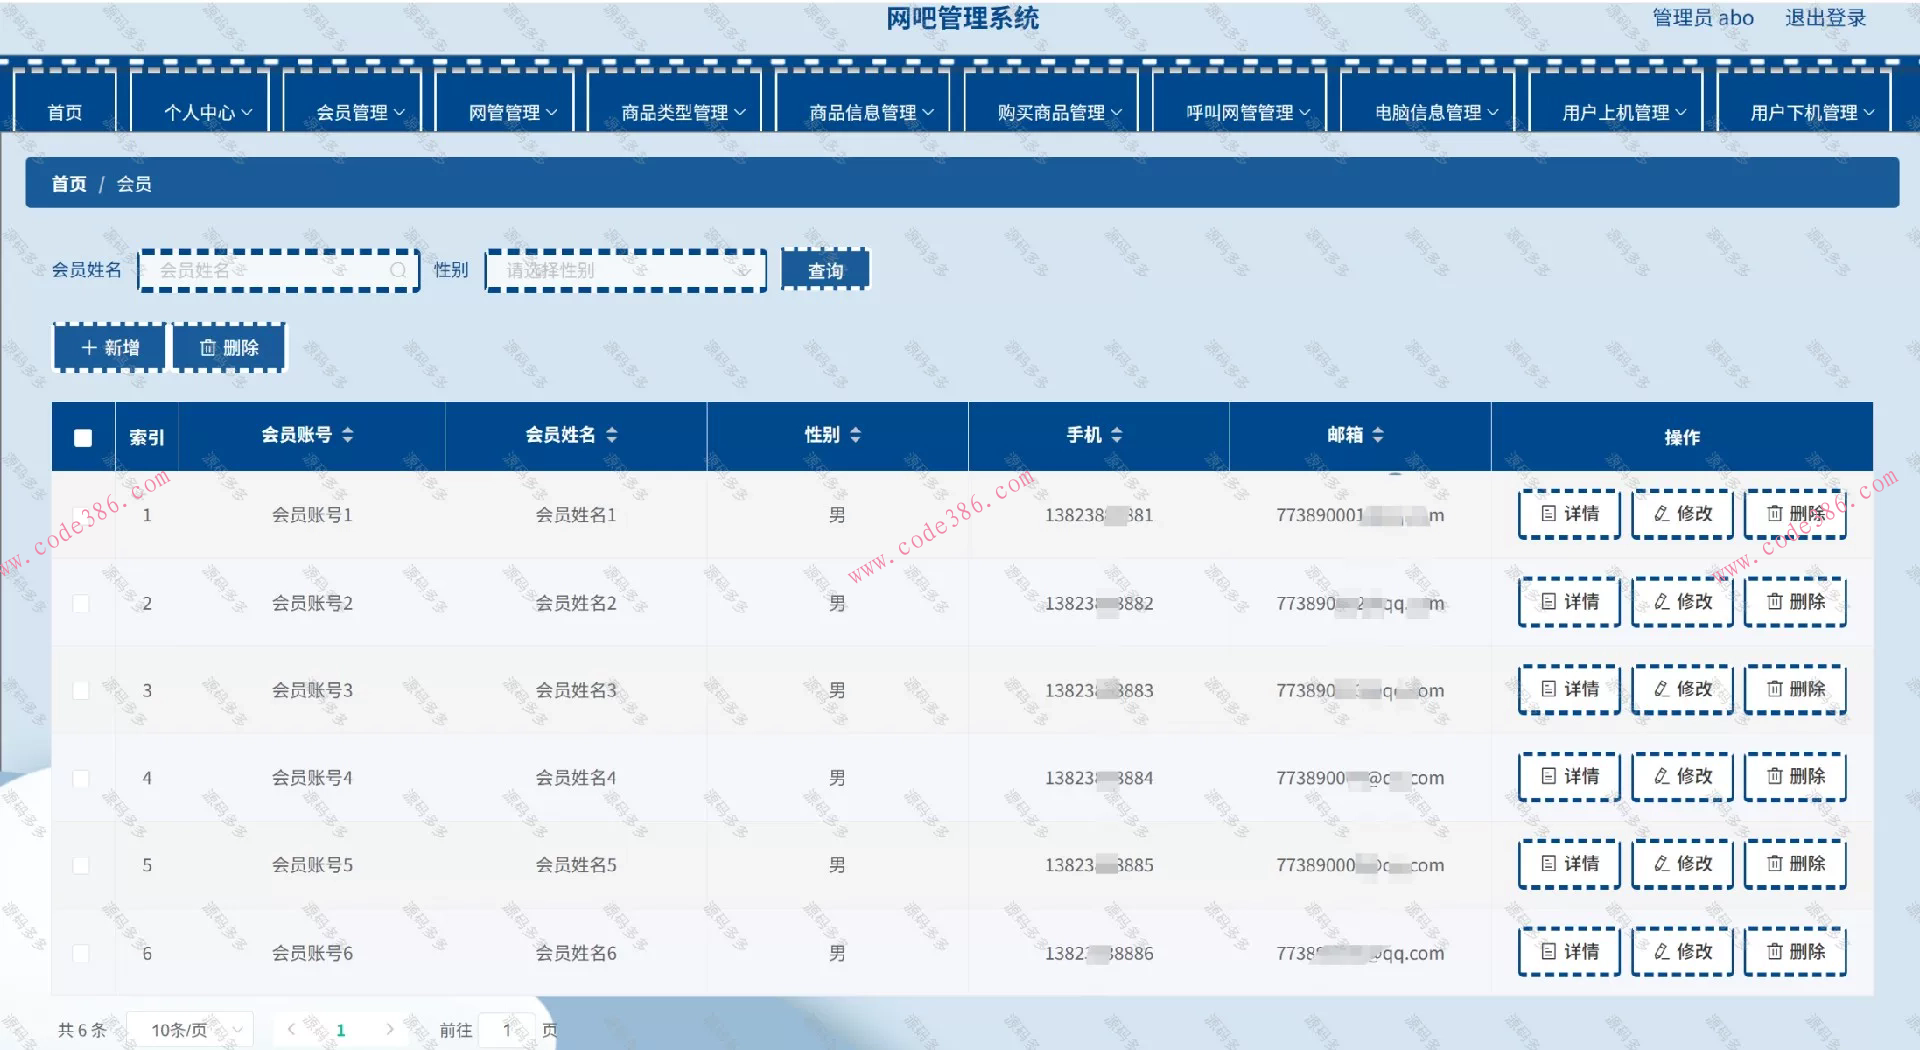1920x1050 pixels.
Task: Check the row 2 checkbox for 会员账号2
Action: click(x=82, y=603)
